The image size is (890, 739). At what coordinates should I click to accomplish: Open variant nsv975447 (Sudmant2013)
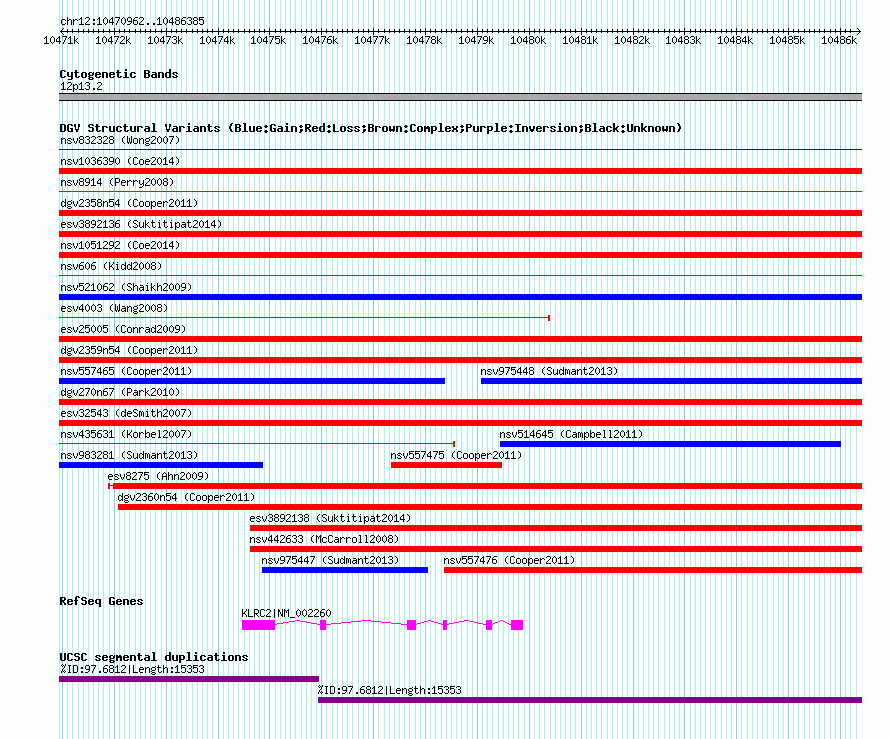(330, 560)
